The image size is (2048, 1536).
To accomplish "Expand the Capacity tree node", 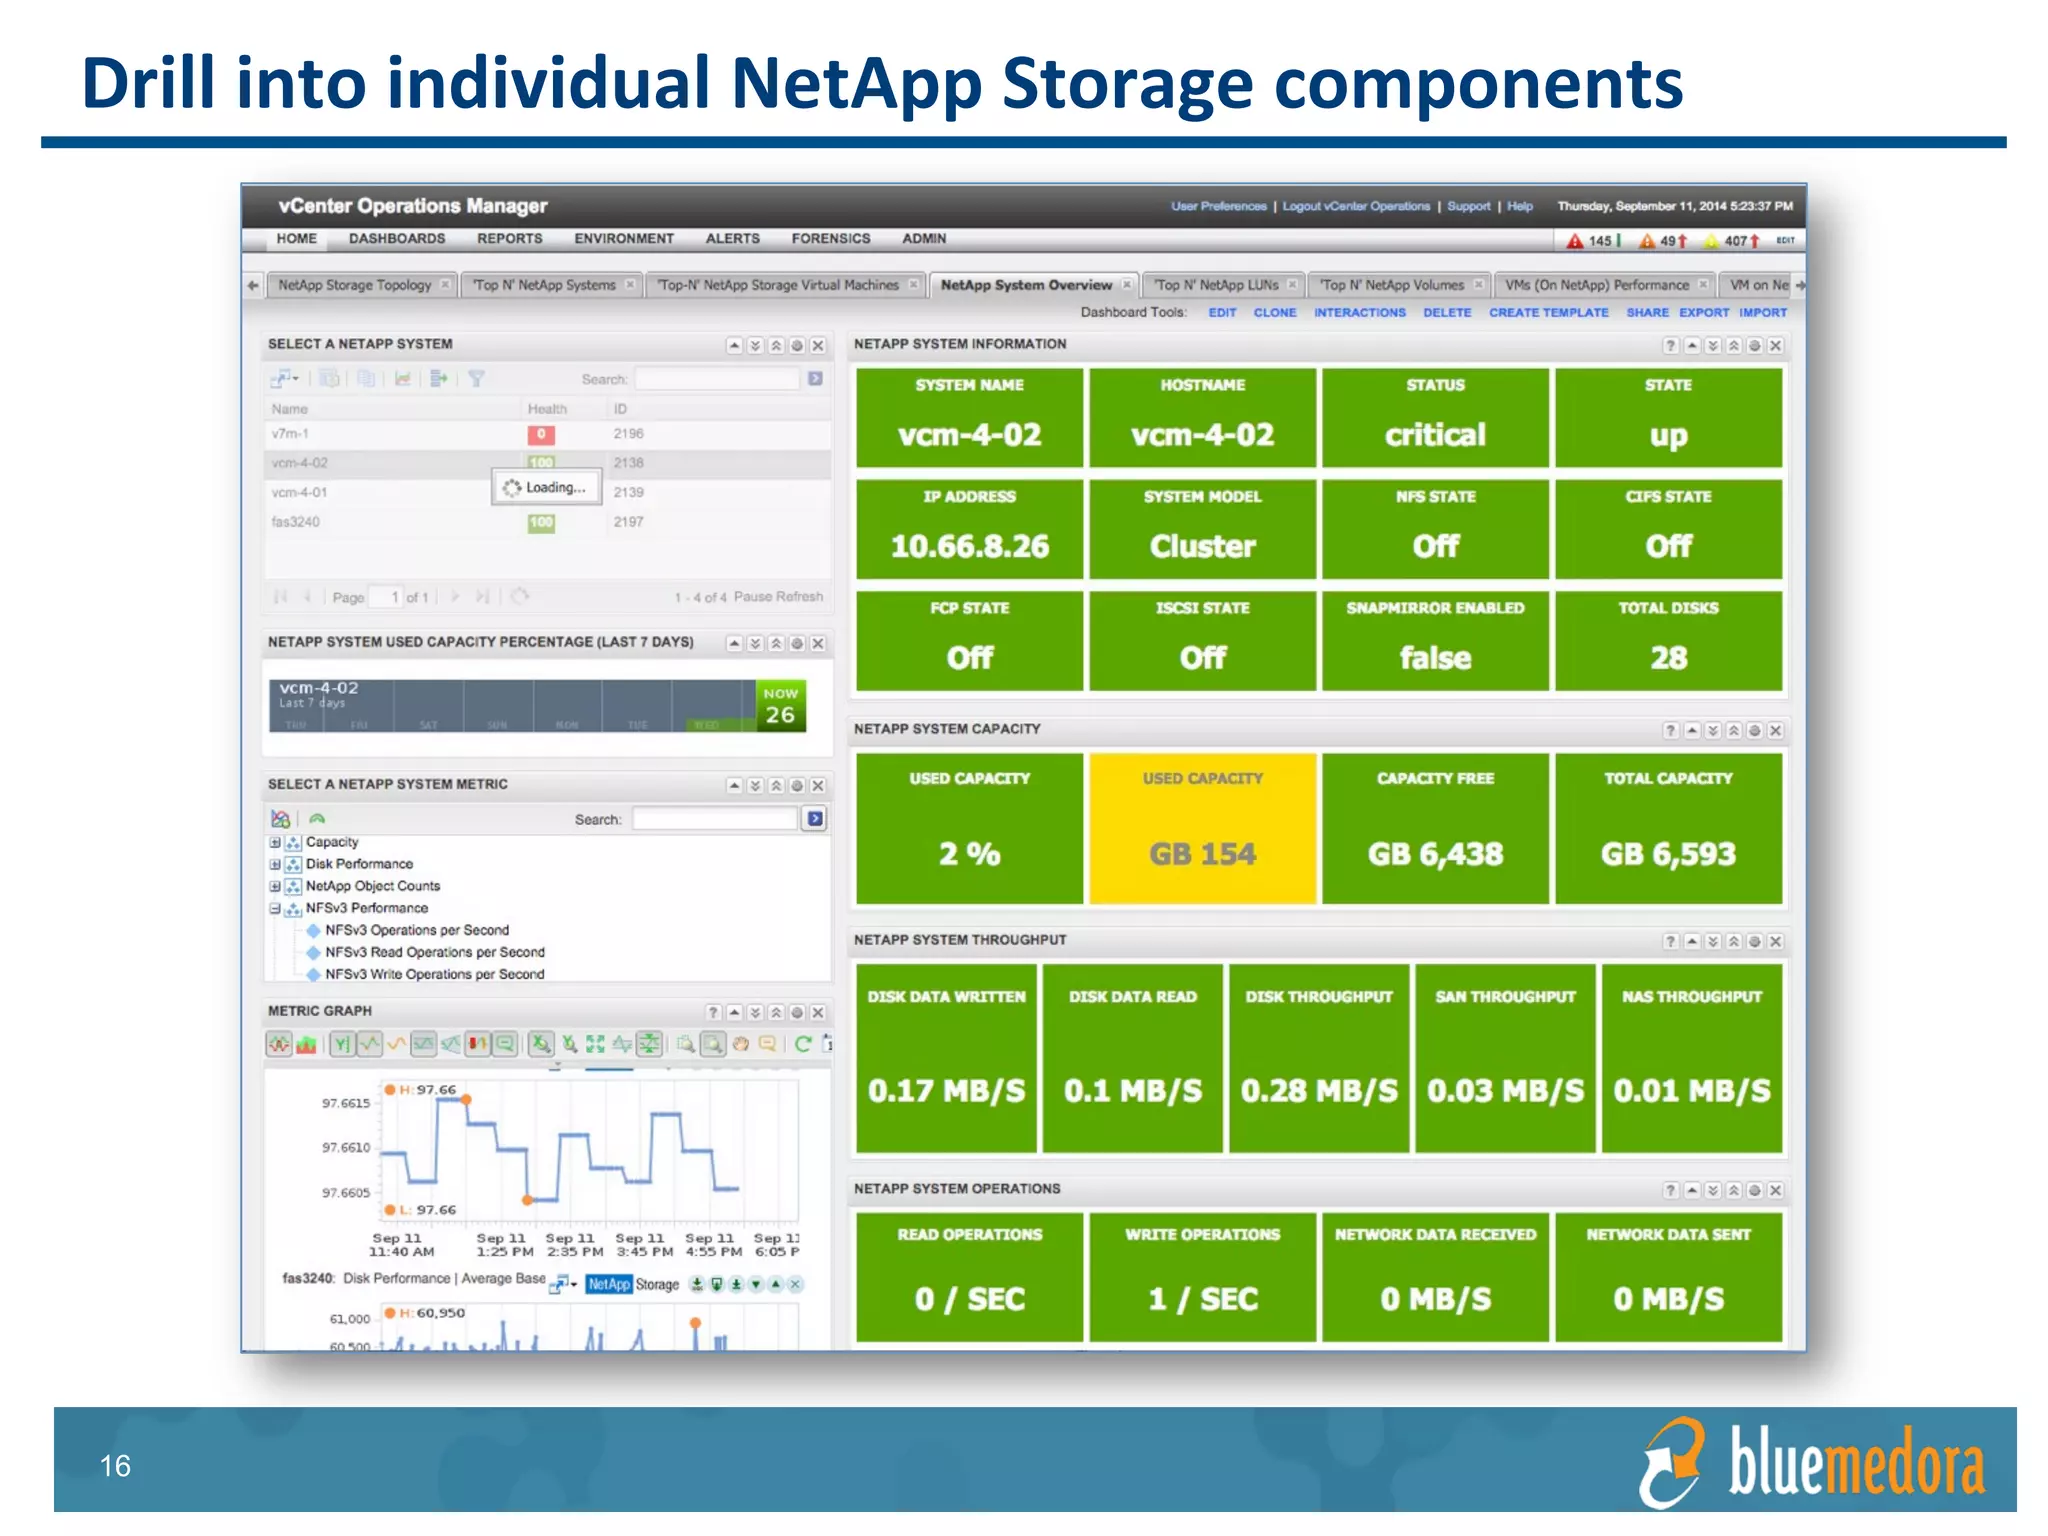I will coord(275,843).
